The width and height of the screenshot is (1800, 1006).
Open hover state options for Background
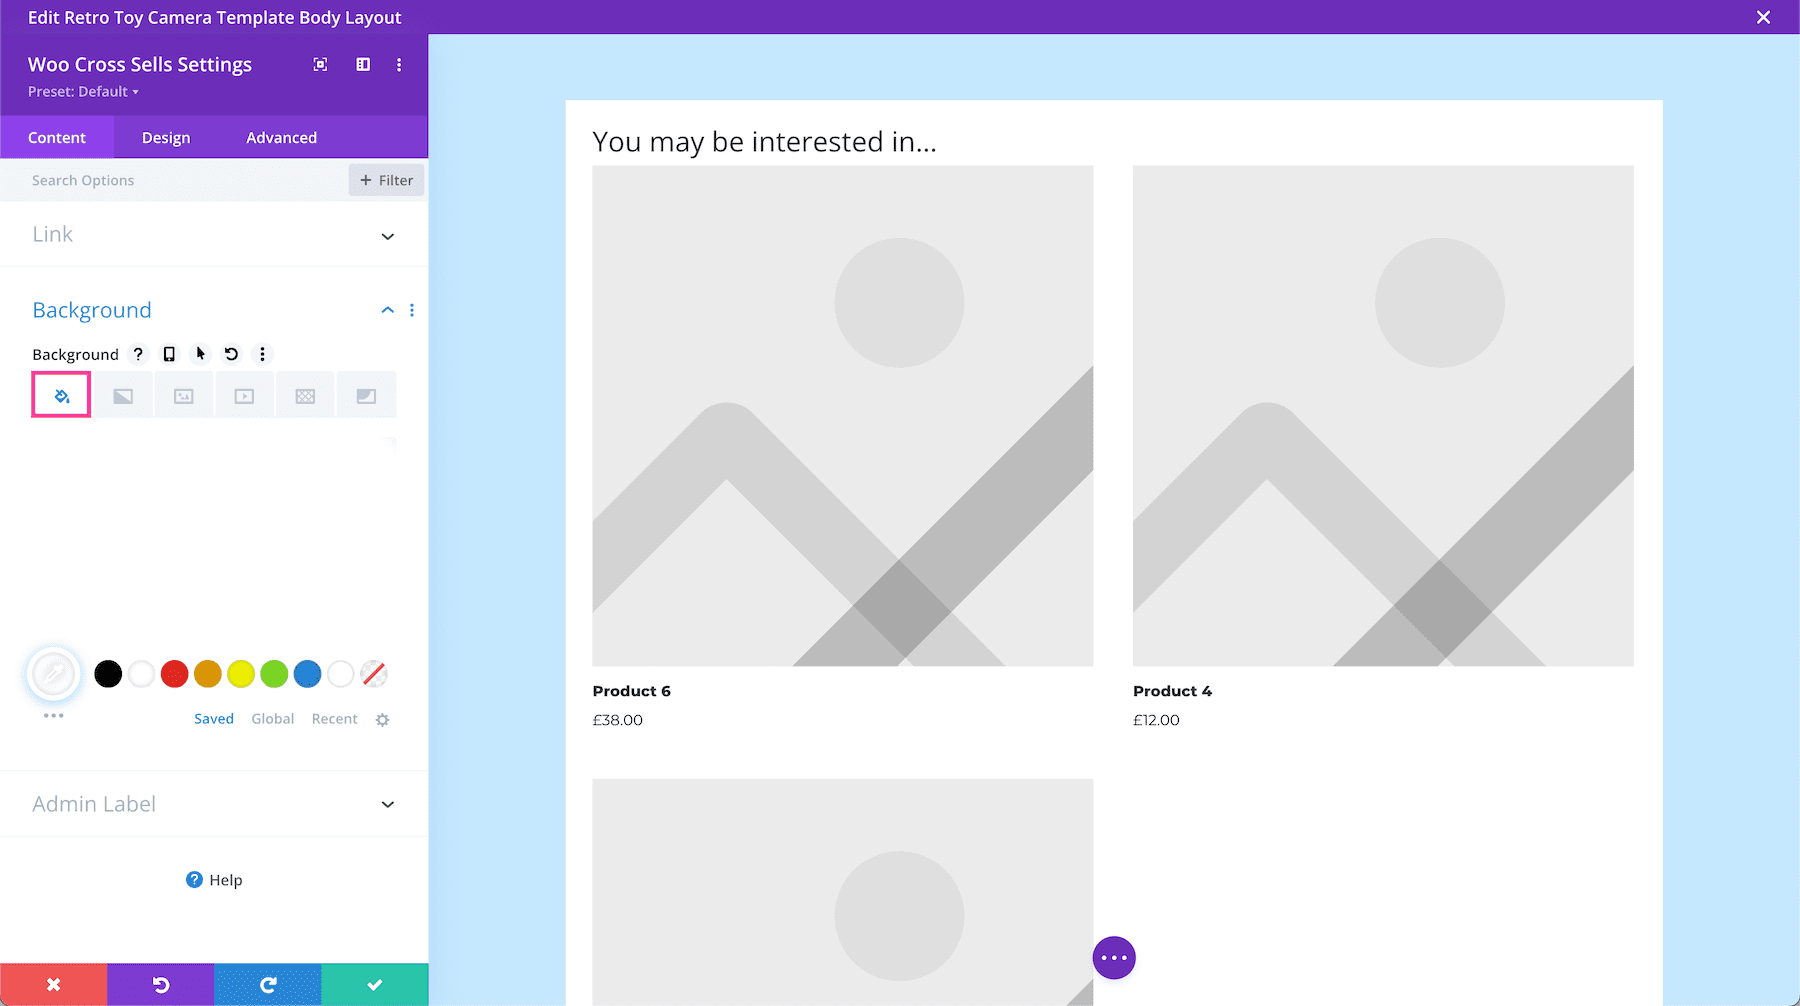(x=200, y=354)
